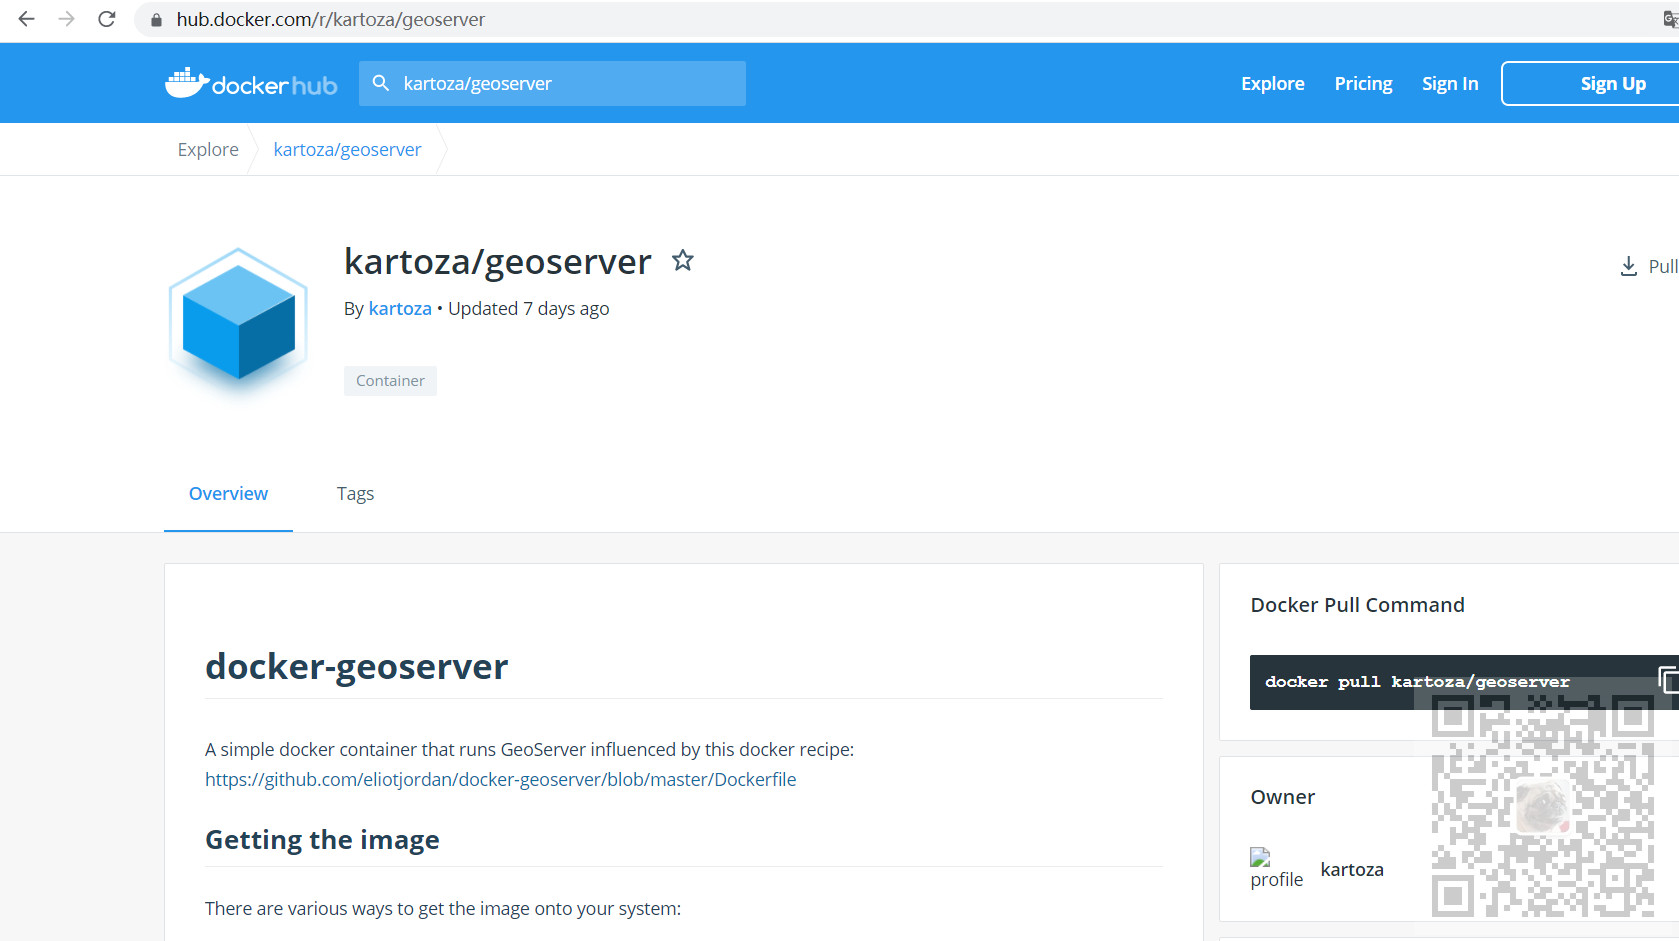Screen dimensions: 1679x941
Task: Focus the Docker Hub search field
Action: click(x=552, y=83)
